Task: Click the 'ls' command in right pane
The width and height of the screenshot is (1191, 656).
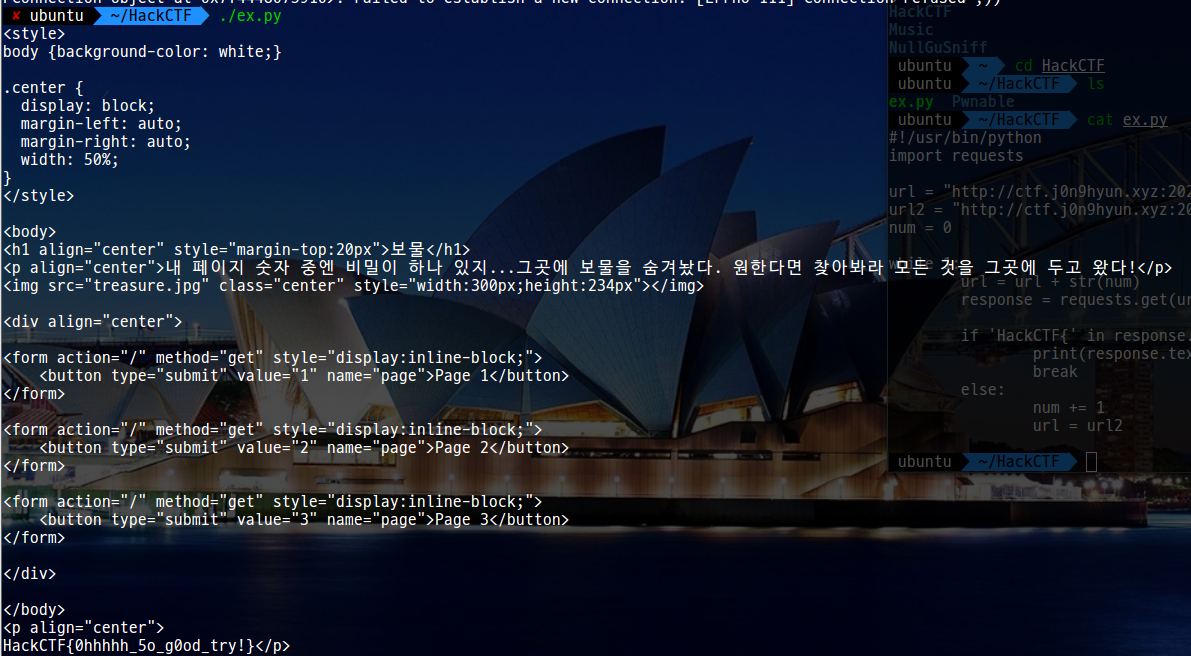Action: [x=1096, y=84]
